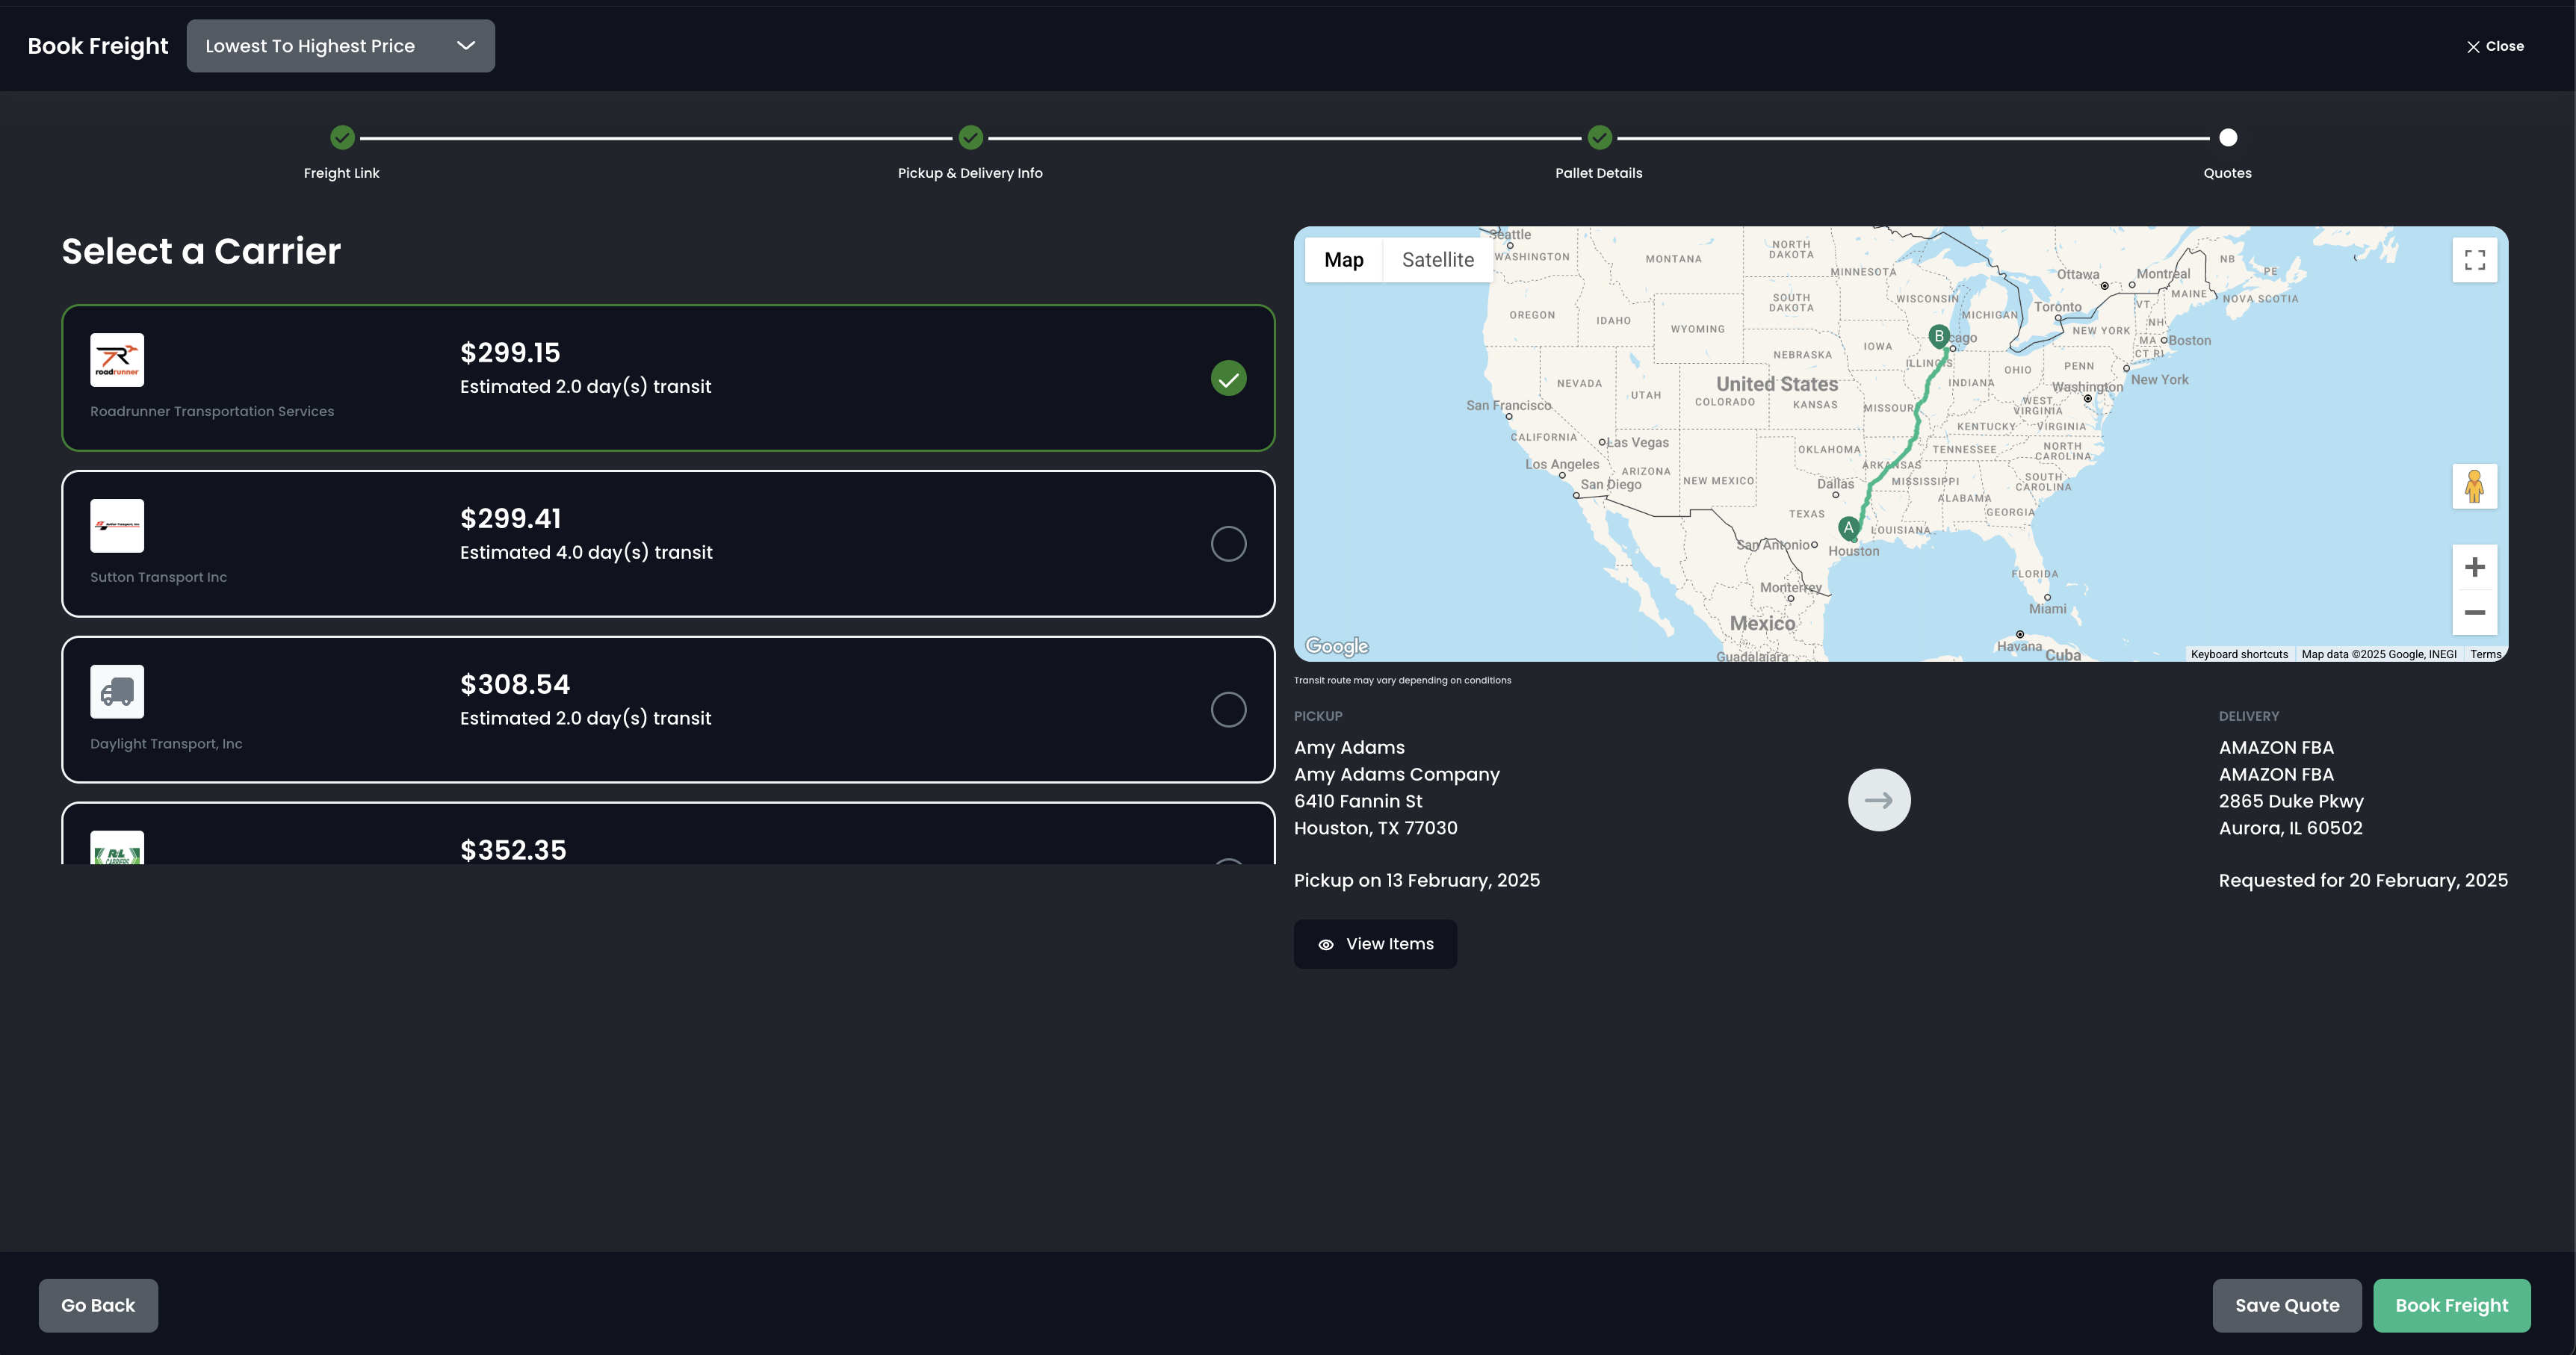Select the Daylight Transport radio button
This screenshot has width=2576, height=1355.
(x=1228, y=710)
